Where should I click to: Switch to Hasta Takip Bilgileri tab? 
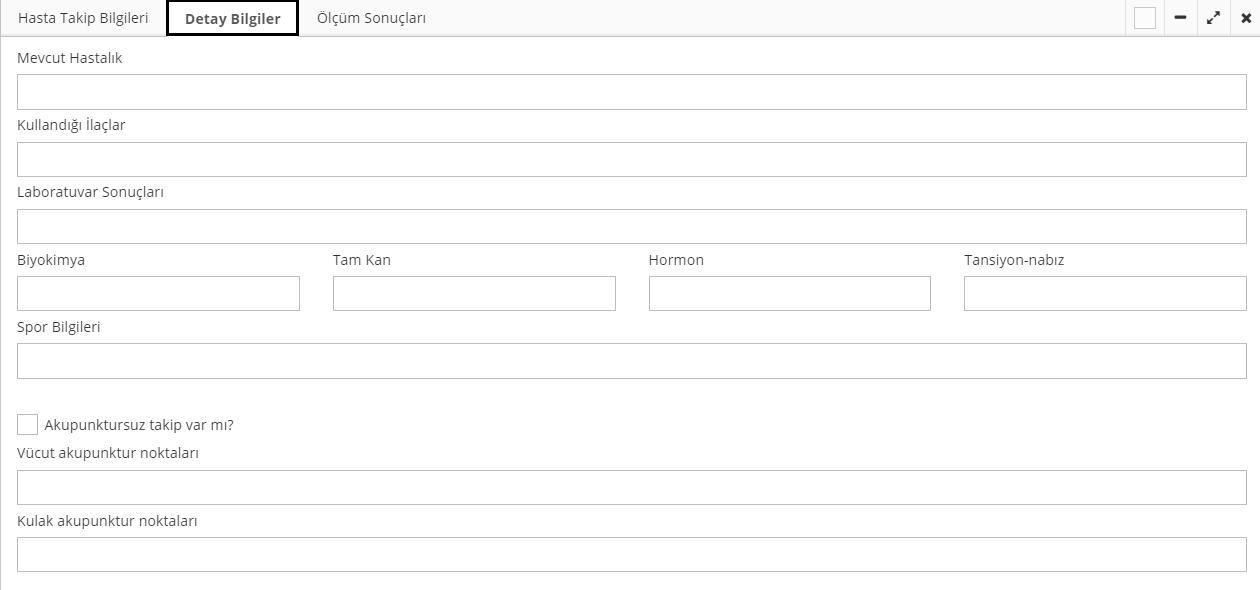point(83,18)
